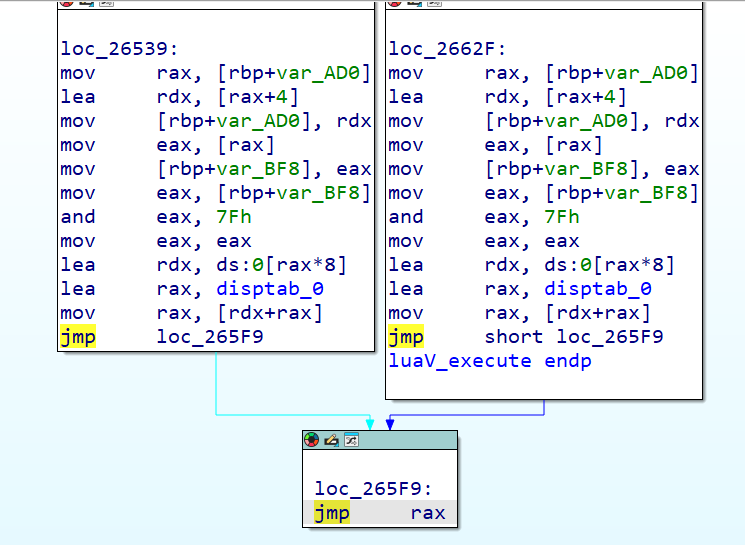
Task: Click mov eax, eax in loc_26539 block
Action: point(156,241)
